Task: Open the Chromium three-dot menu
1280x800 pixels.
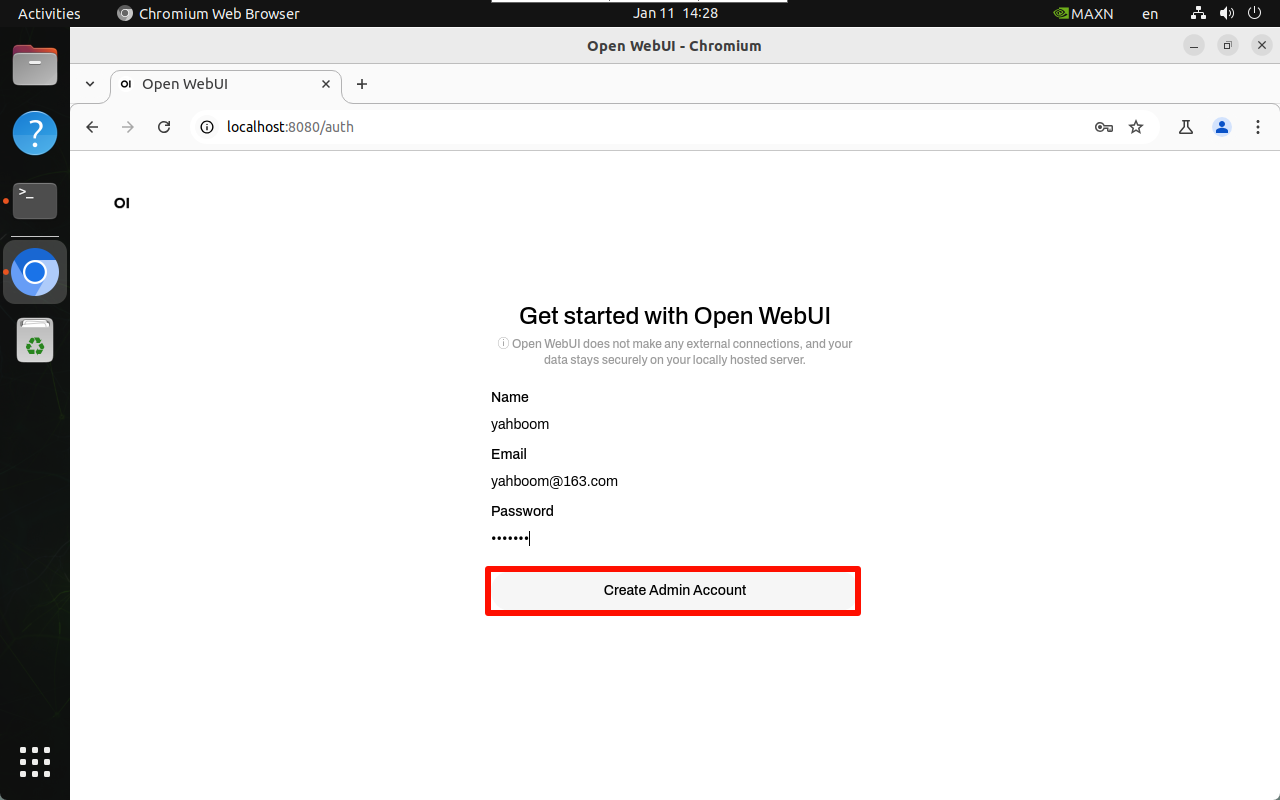Action: [x=1258, y=127]
